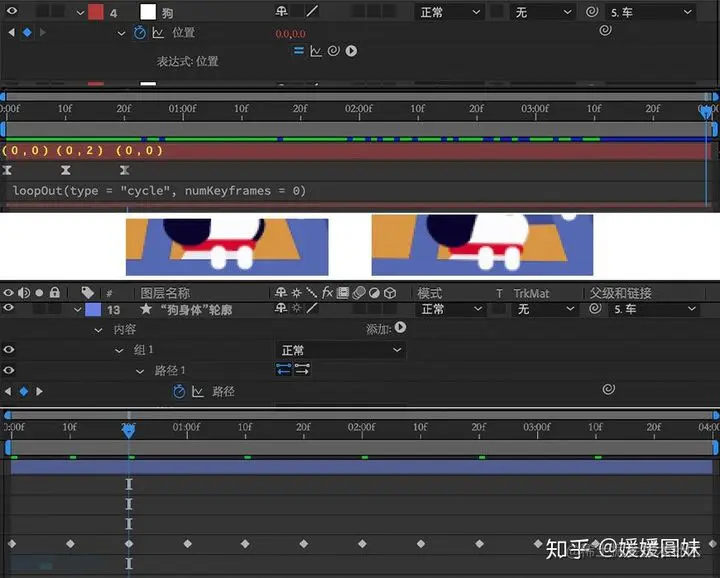Toggle quality switch on layer 狗
This screenshot has width=720, height=578.
tap(312, 11)
